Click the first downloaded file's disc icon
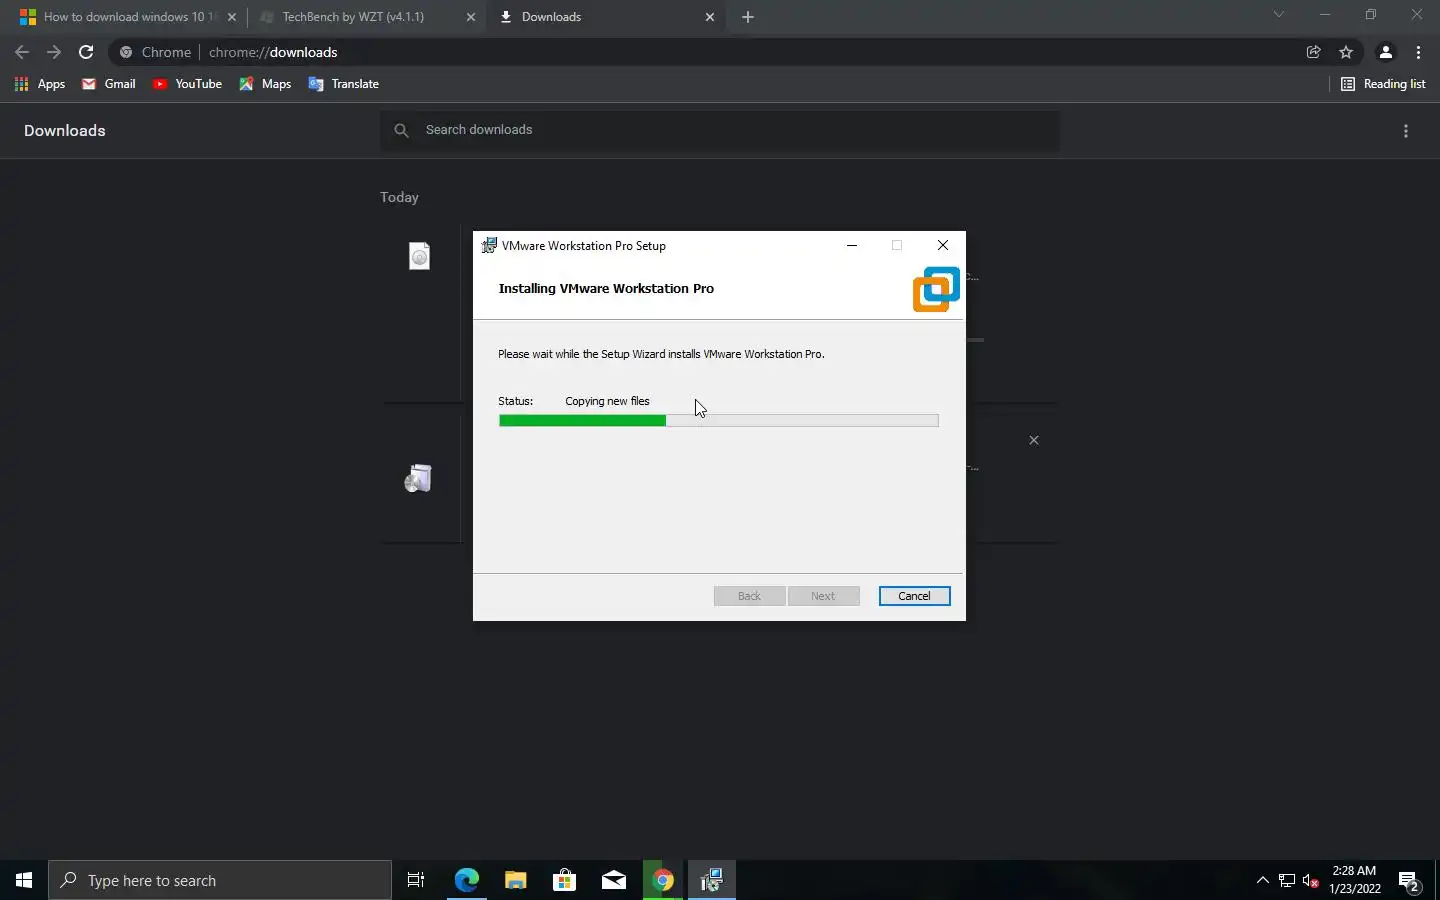1440x900 pixels. pos(419,256)
